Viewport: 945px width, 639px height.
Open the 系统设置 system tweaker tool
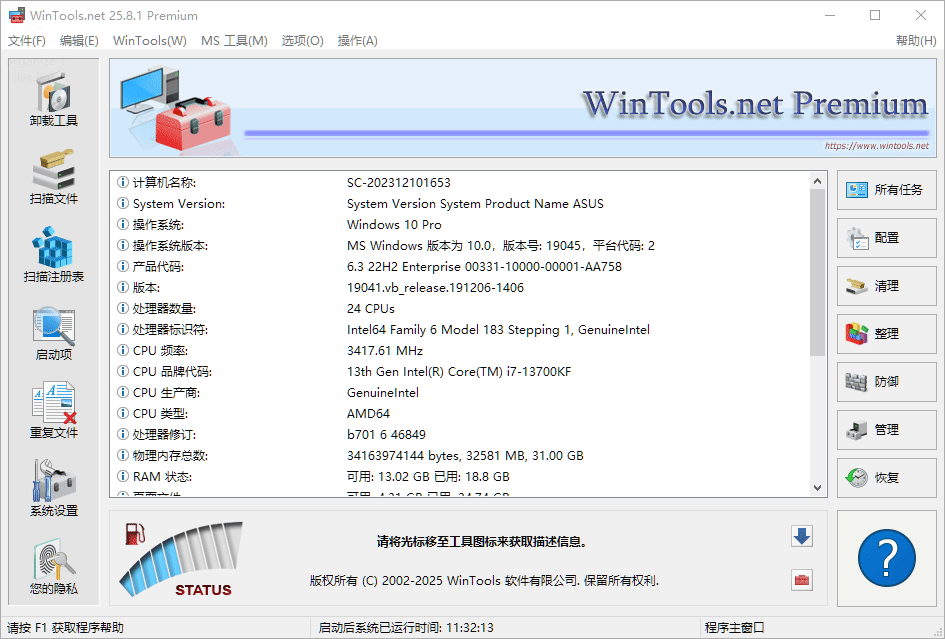[x=54, y=488]
